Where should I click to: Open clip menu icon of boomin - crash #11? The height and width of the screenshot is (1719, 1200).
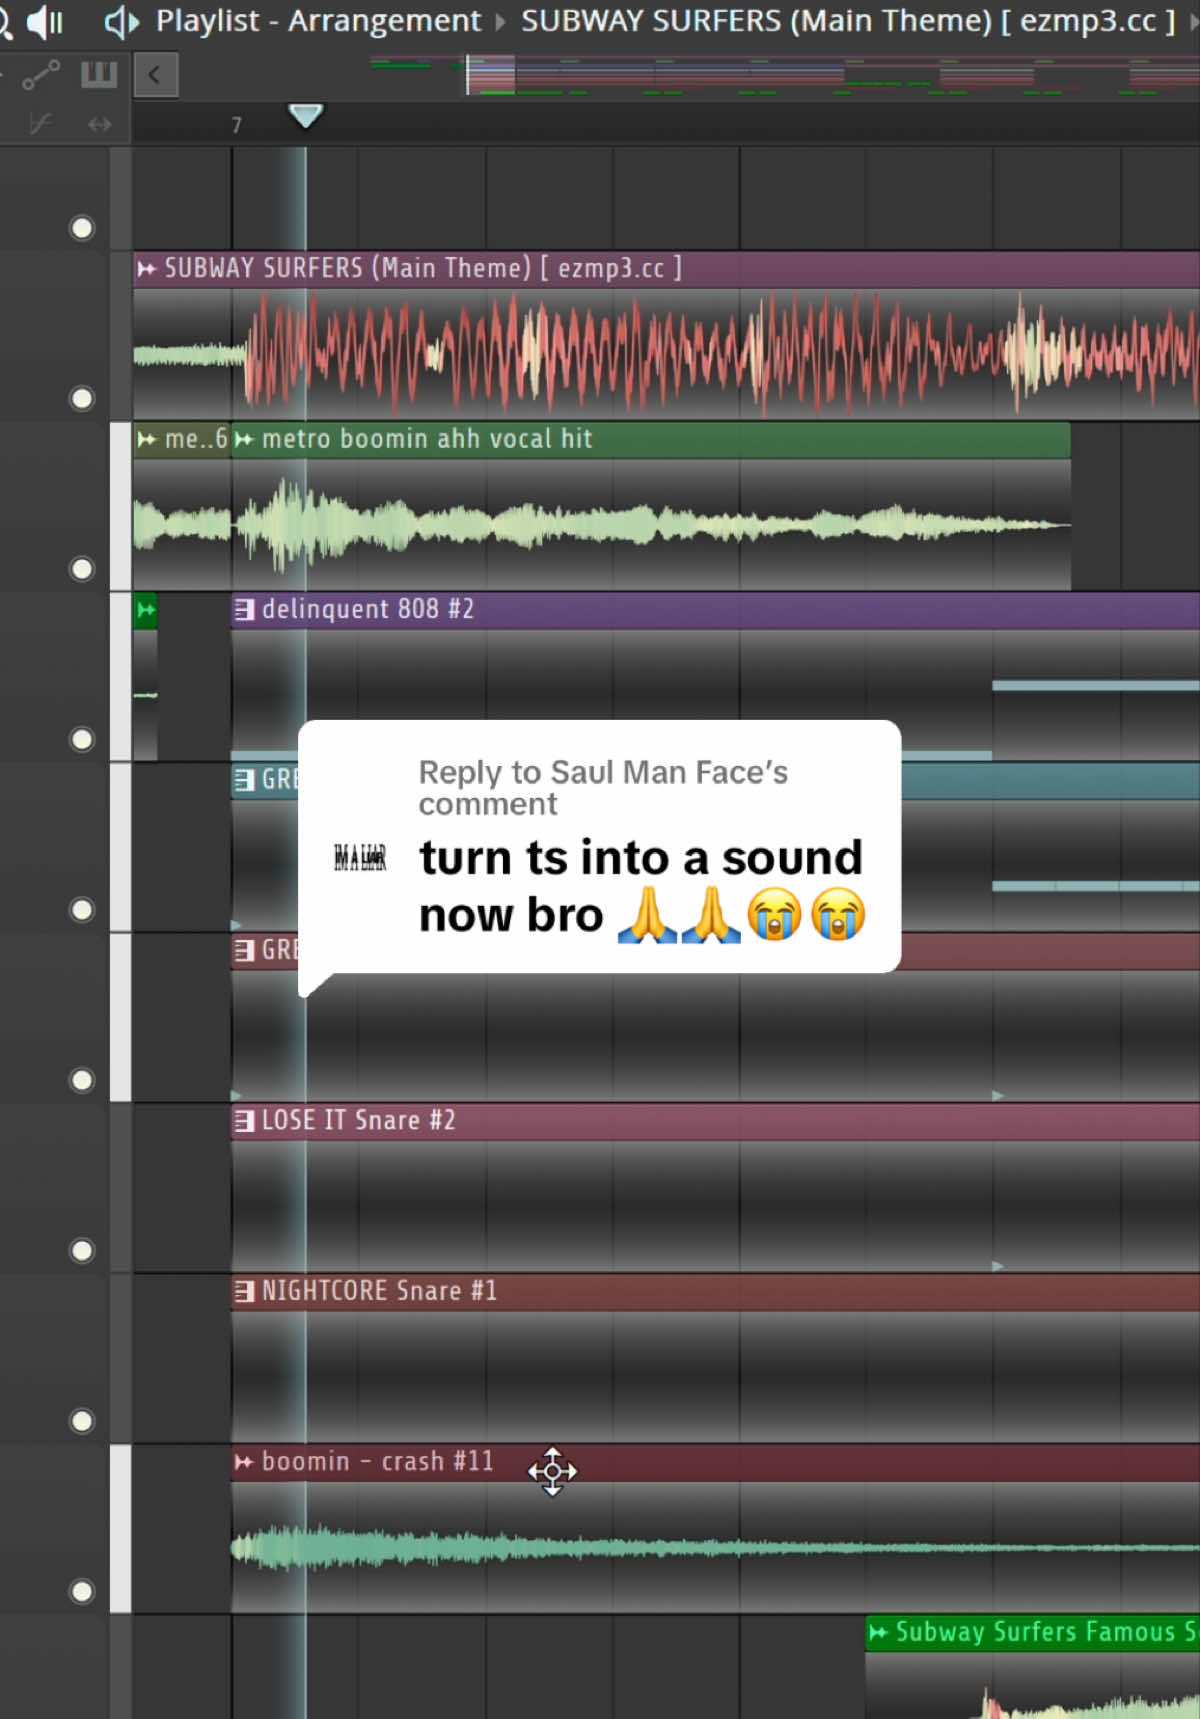click(x=243, y=1462)
